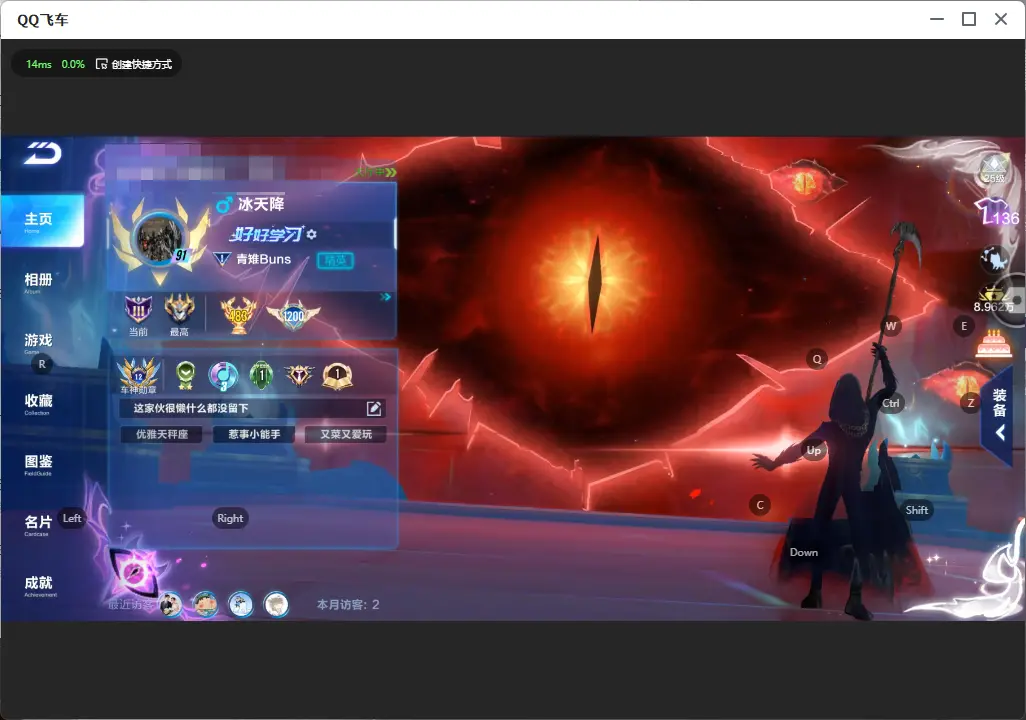This screenshot has width=1026, height=720.
Task: Click the Q key mapping overlay
Action: pos(817,359)
